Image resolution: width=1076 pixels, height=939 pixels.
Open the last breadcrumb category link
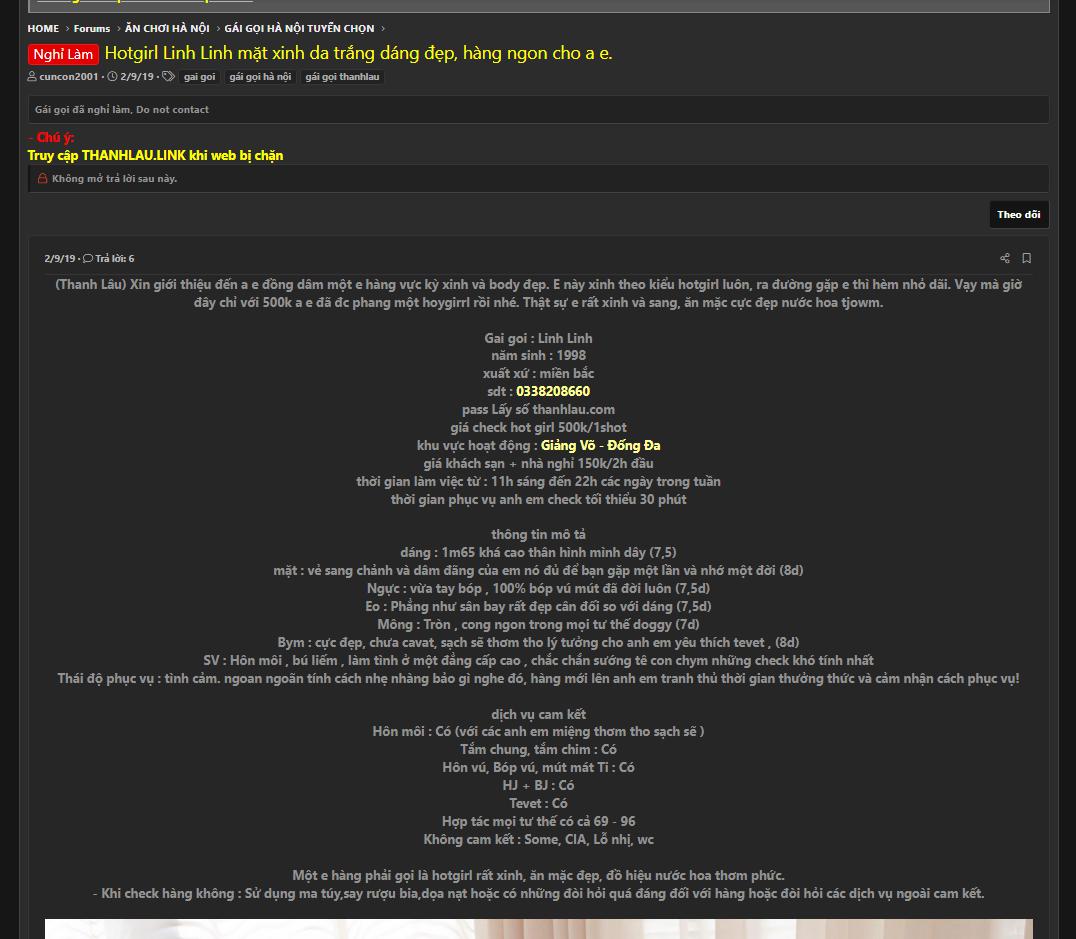click(299, 28)
